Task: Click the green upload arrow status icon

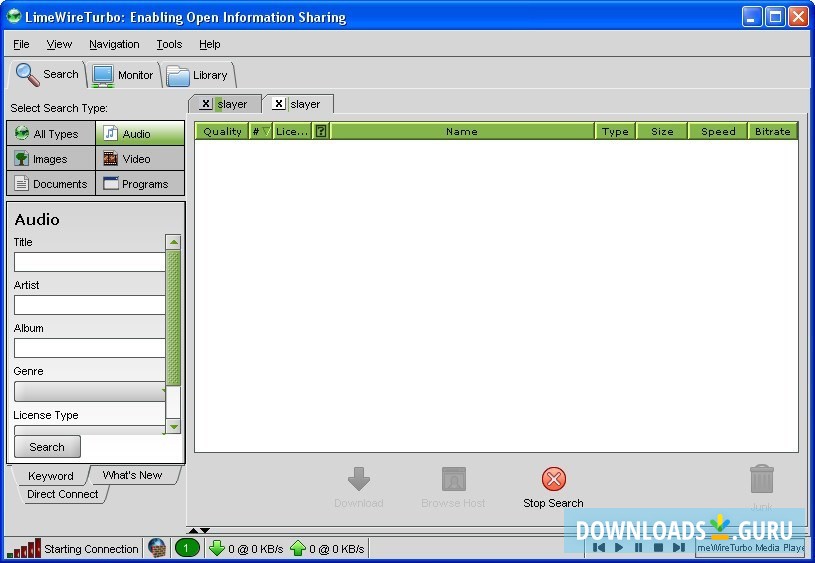Action: [x=298, y=548]
